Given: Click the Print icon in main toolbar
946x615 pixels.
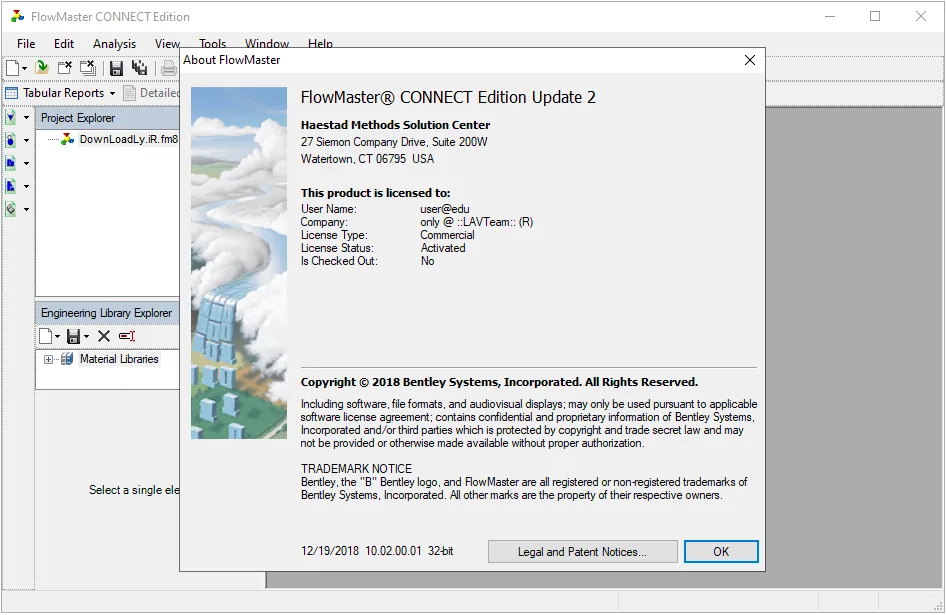Looking at the screenshot, I should [x=170, y=68].
